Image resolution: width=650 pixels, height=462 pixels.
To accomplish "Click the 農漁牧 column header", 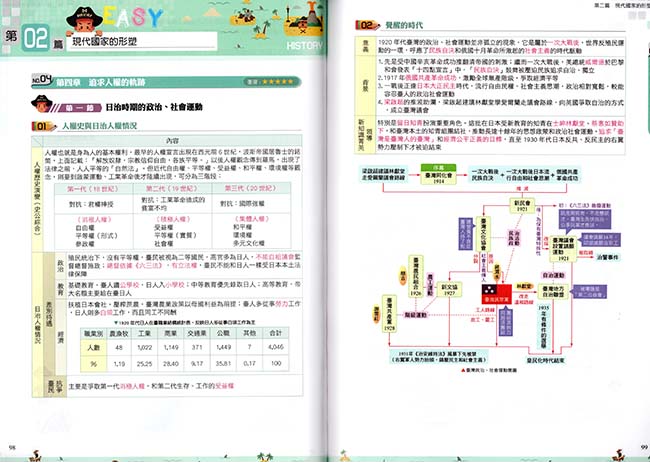I will (x=119, y=333).
